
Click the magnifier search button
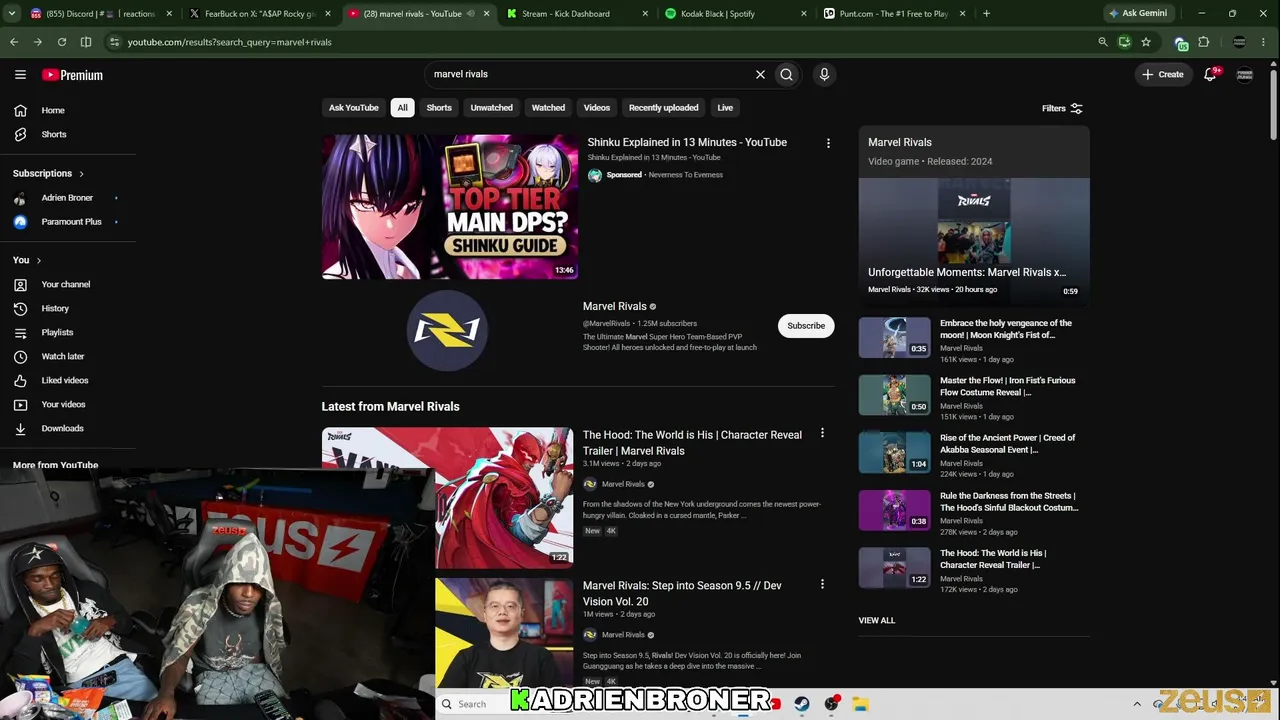tap(787, 74)
